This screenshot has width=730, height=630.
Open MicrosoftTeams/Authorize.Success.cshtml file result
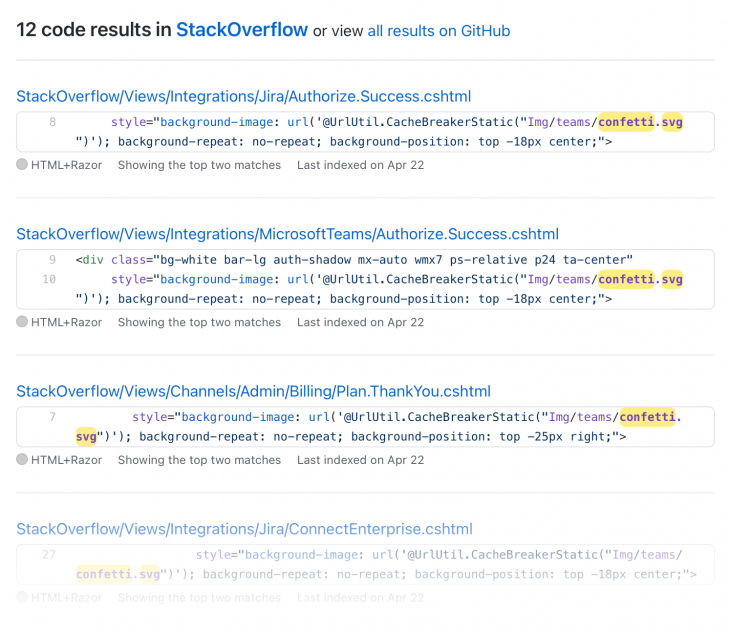coord(287,234)
